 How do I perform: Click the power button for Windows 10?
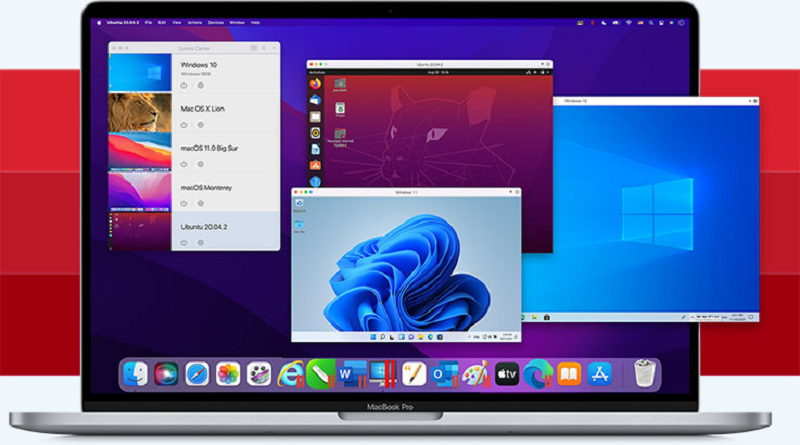(x=184, y=86)
